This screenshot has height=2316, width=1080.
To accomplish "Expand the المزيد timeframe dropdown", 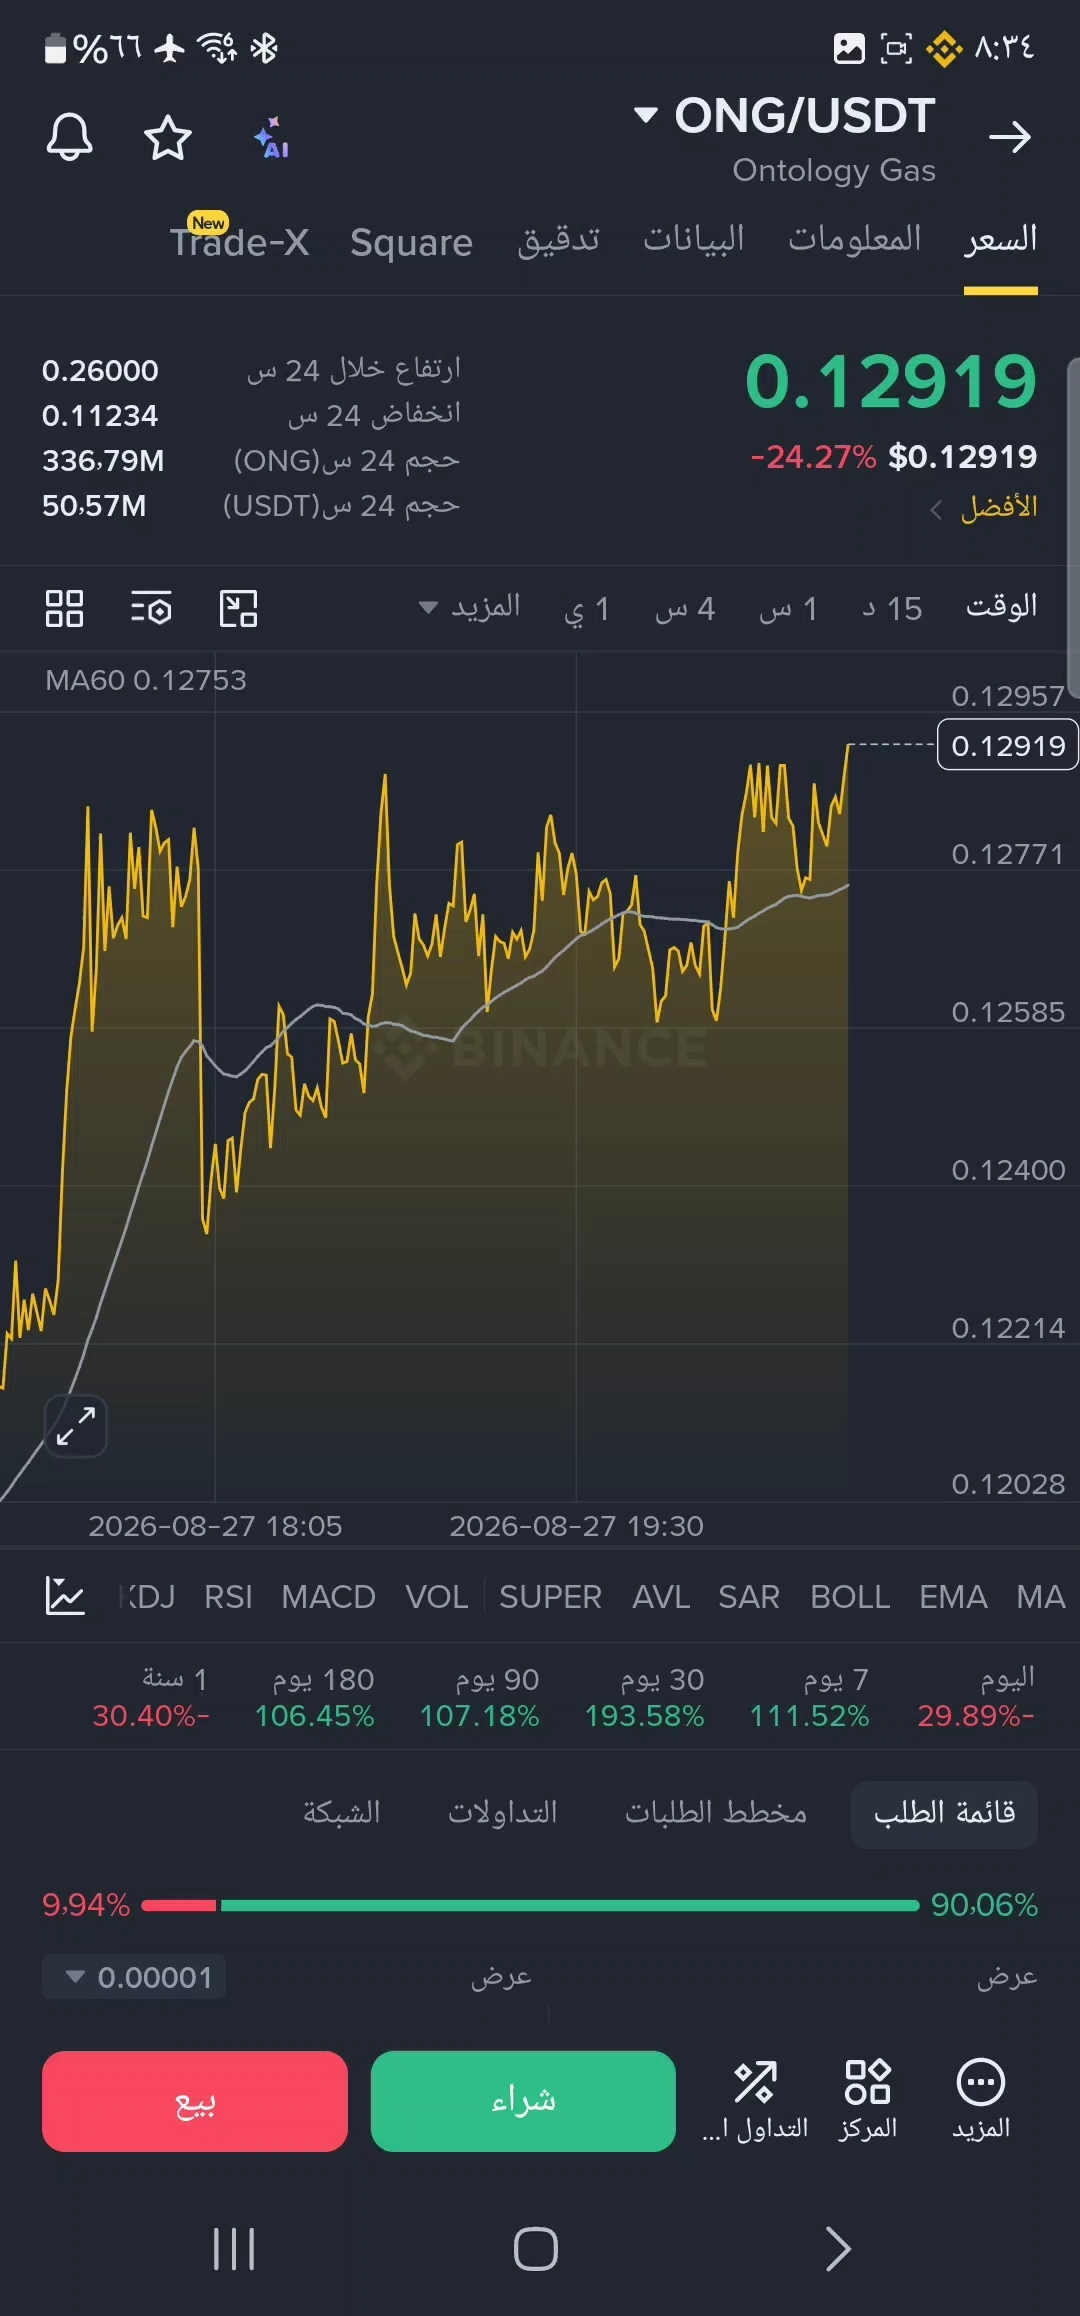I will coord(470,607).
